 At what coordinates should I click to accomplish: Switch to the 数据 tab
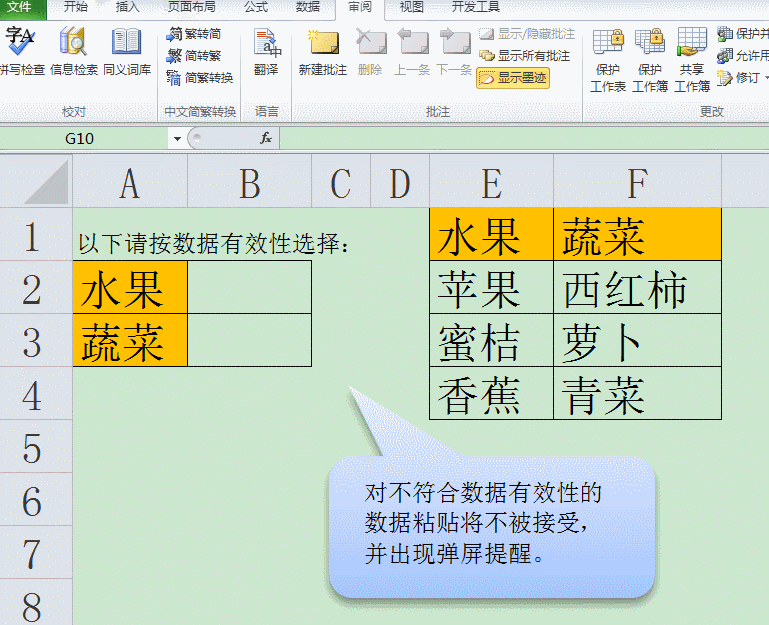click(308, 7)
